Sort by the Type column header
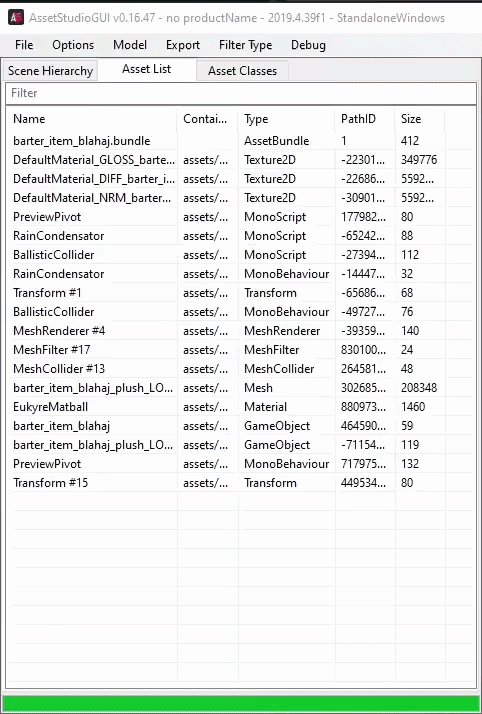Image resolution: width=482 pixels, height=714 pixels. [x=286, y=119]
